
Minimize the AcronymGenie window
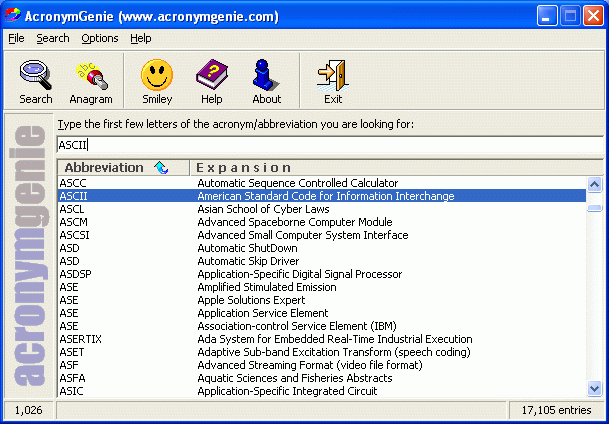(x=547, y=17)
